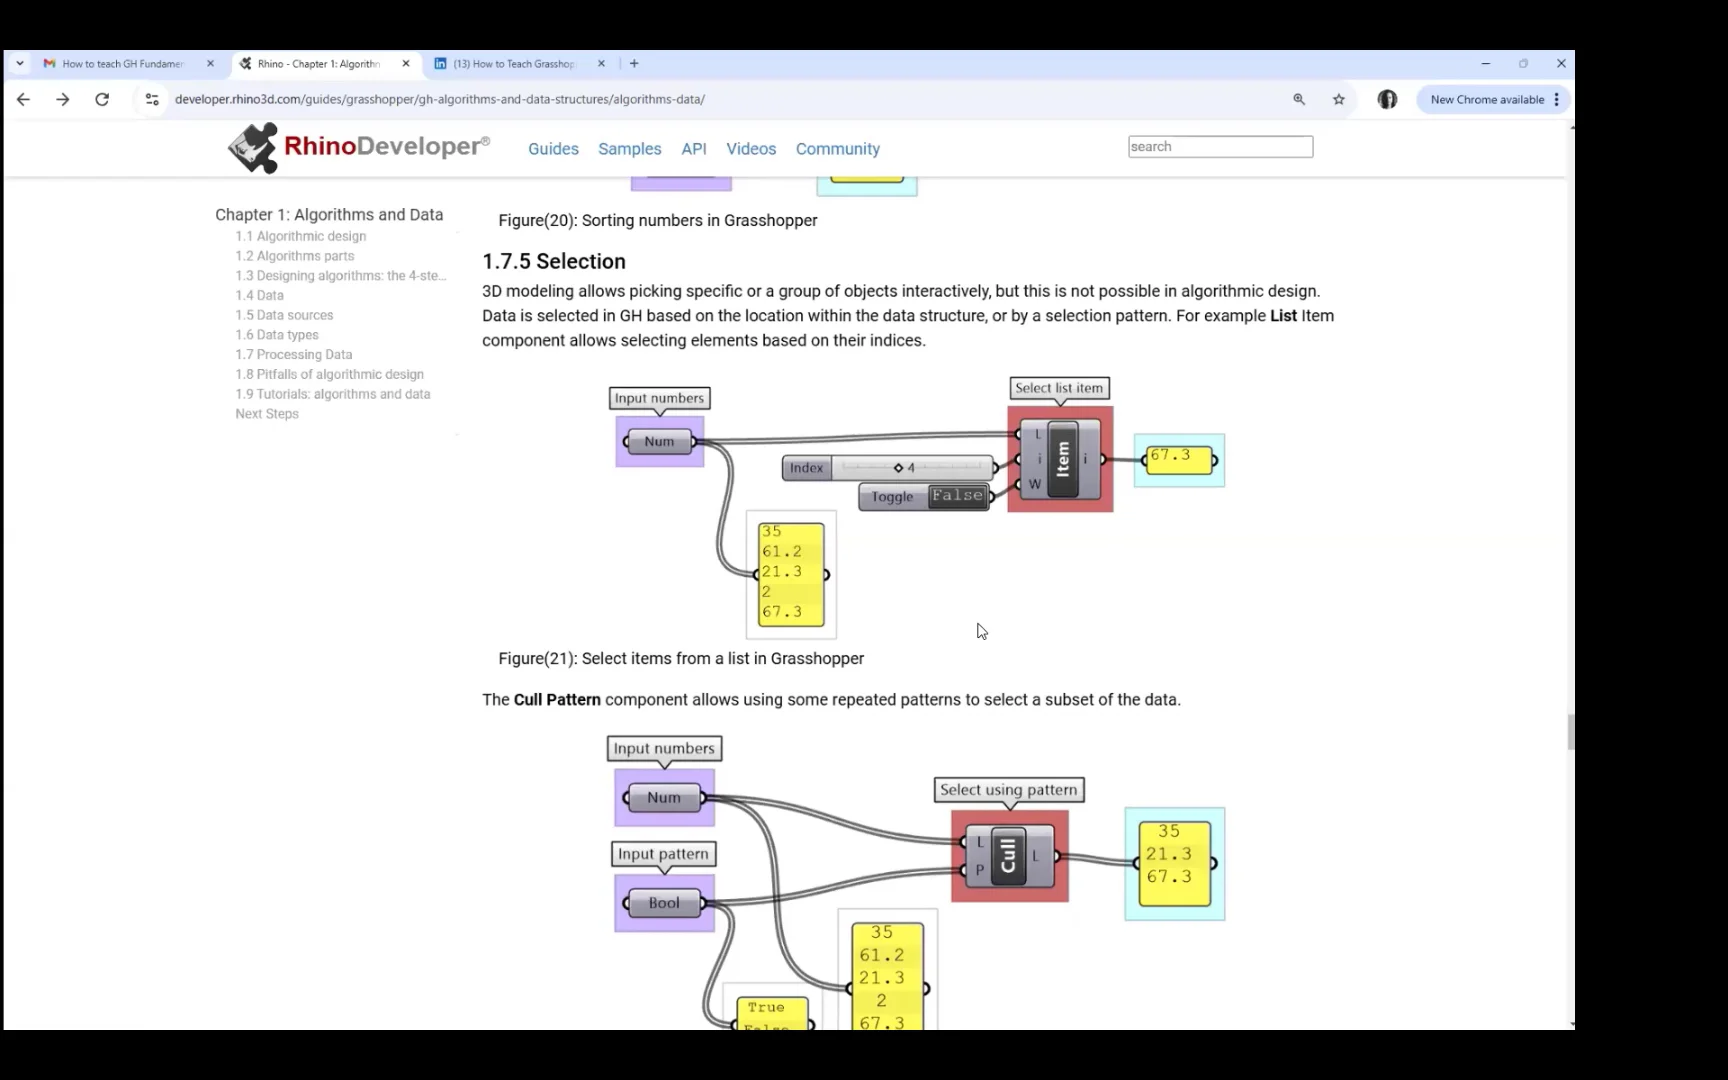Jump to '1.4 Data' in sidebar
Viewport: 1728px width, 1080px height.
click(260, 295)
